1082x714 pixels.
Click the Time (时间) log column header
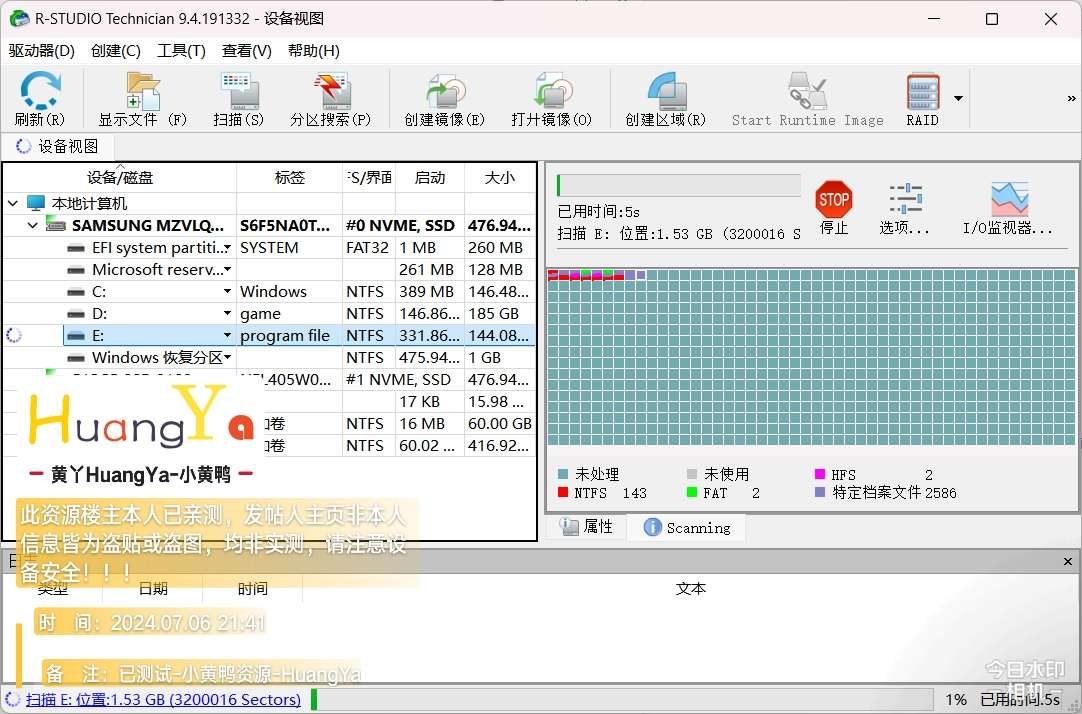(253, 589)
